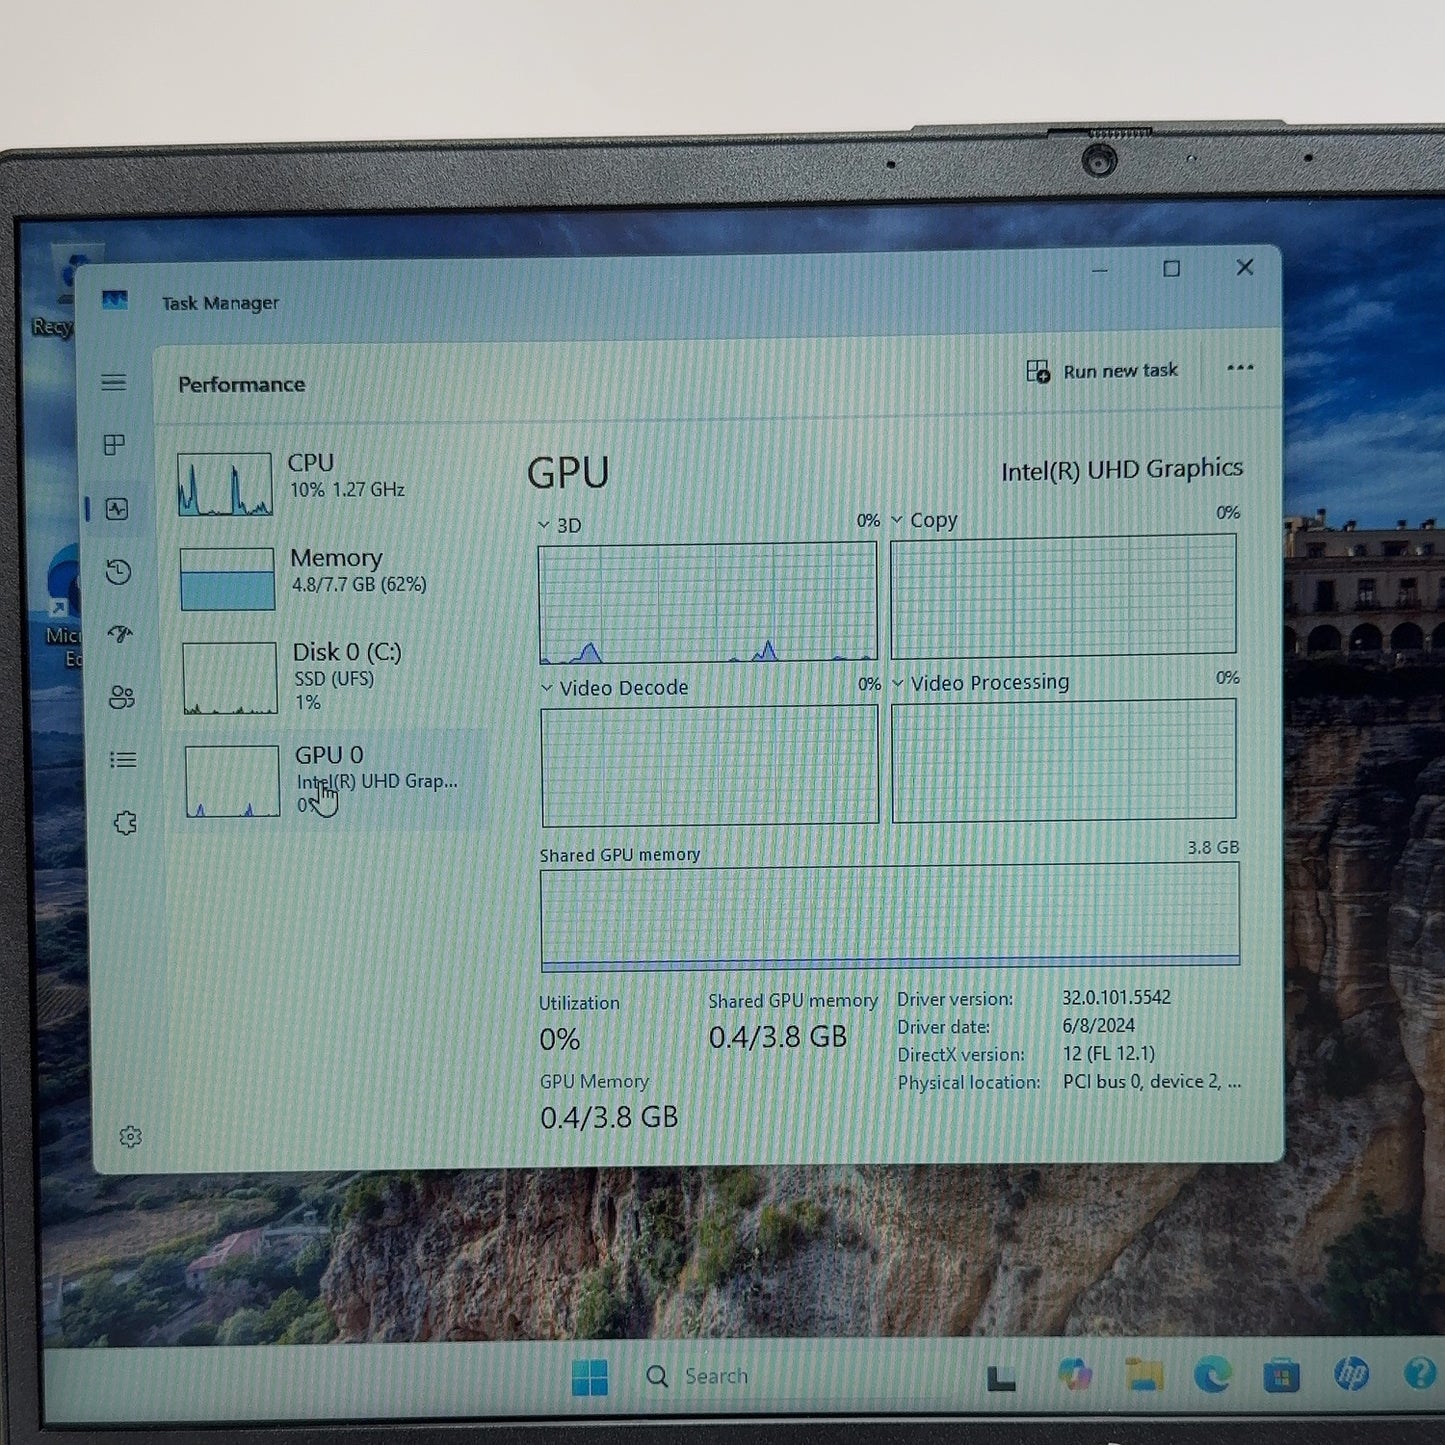Open the Video Processing engine dropdown
1445x1445 pixels.
[898, 683]
